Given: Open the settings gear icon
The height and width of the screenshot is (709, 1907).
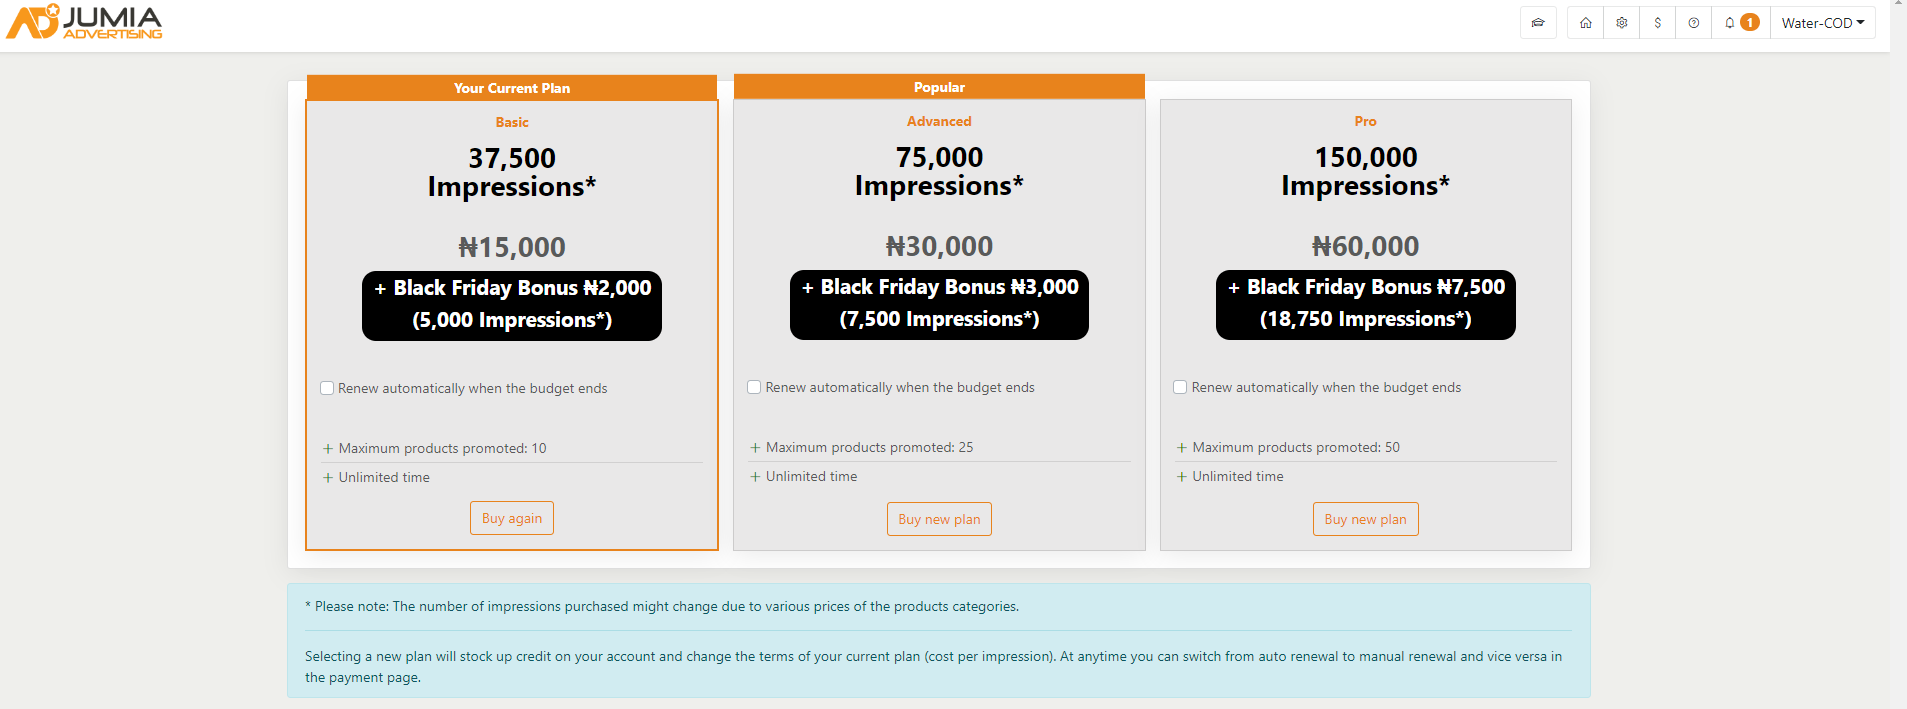Looking at the screenshot, I should pyautogui.click(x=1622, y=23).
